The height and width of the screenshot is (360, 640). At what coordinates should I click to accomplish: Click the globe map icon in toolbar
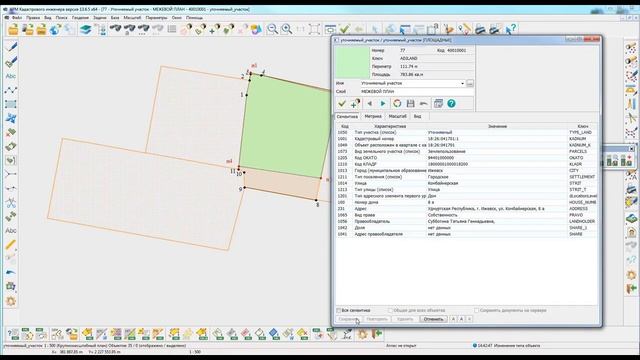click(x=55, y=29)
